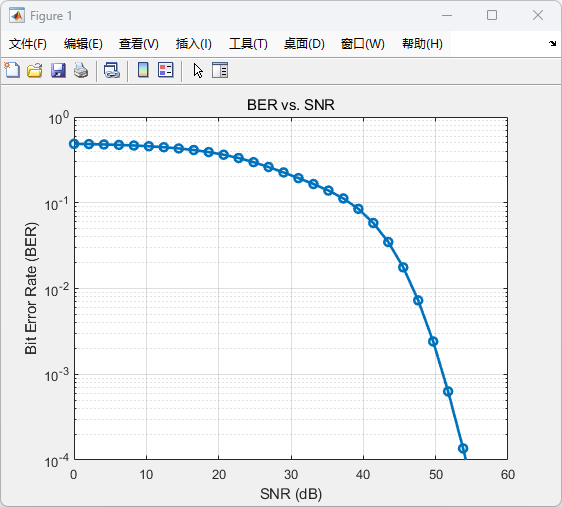Open the Property Inspector icon
This screenshot has width=562, height=507.
pyautogui.click(x=220, y=70)
